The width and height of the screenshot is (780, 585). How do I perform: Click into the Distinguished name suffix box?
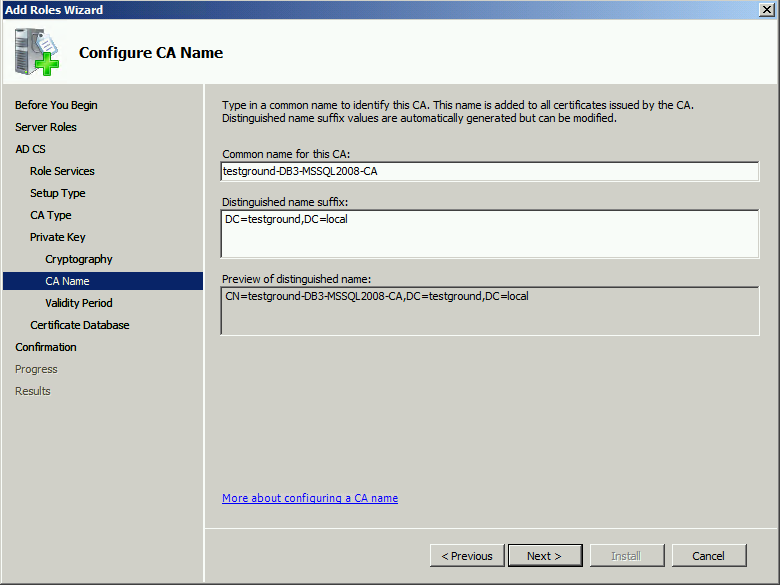click(x=490, y=234)
